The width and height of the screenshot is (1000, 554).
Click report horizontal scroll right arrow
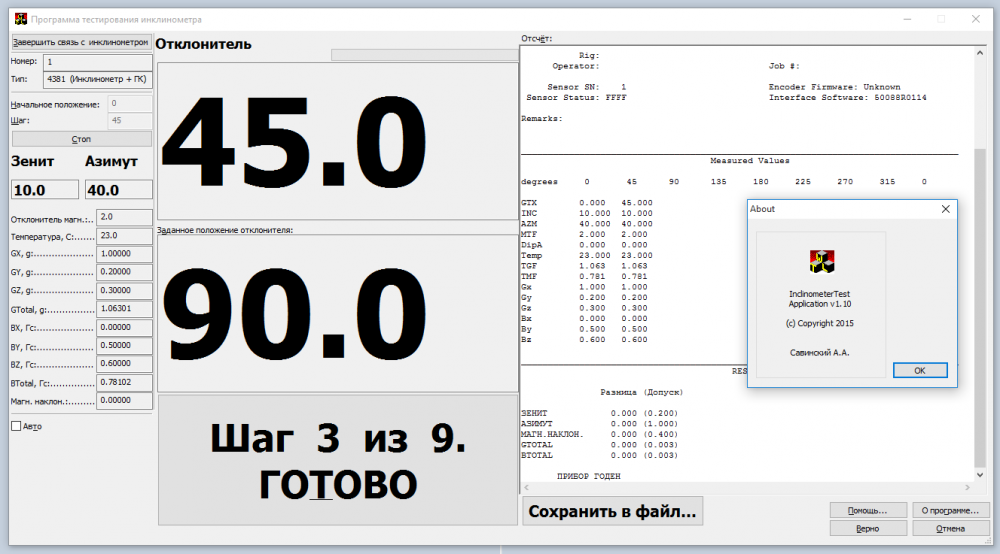(x=967, y=488)
